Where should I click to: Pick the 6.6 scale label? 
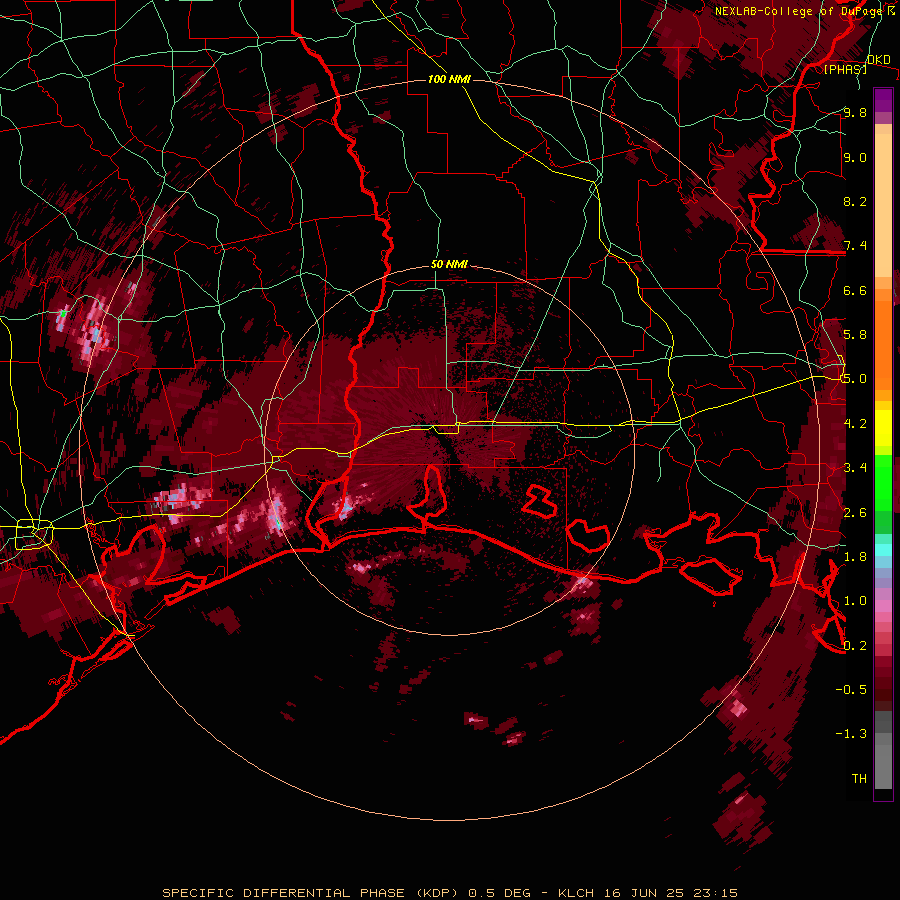[x=855, y=290]
